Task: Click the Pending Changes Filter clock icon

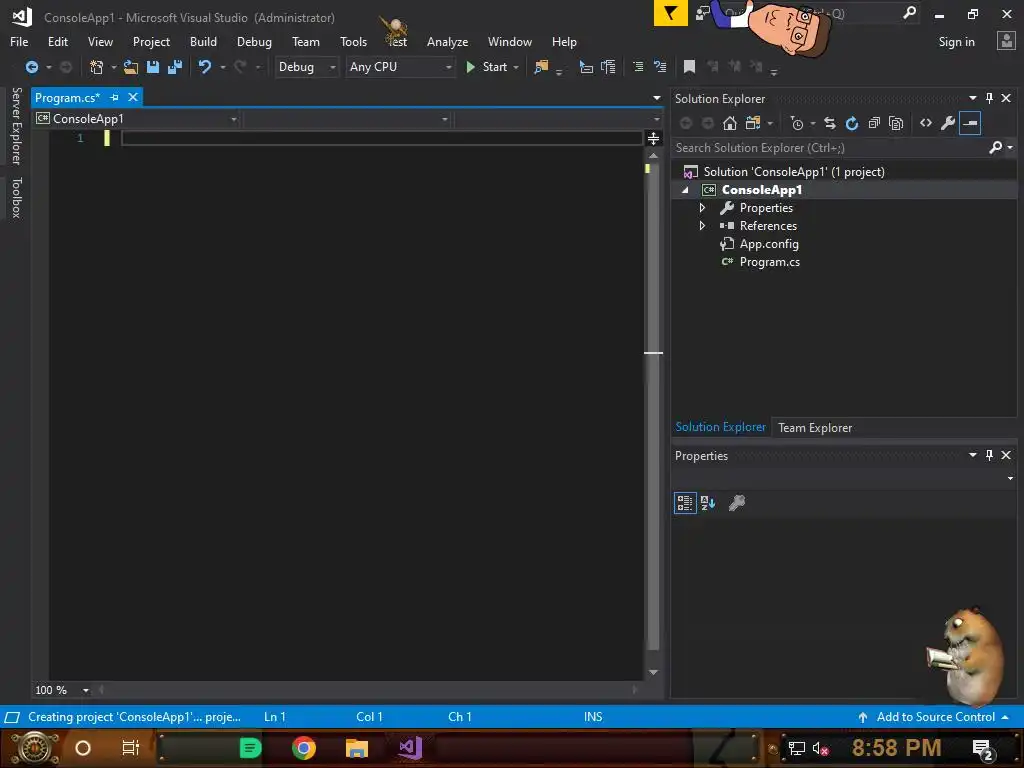Action: [797, 123]
